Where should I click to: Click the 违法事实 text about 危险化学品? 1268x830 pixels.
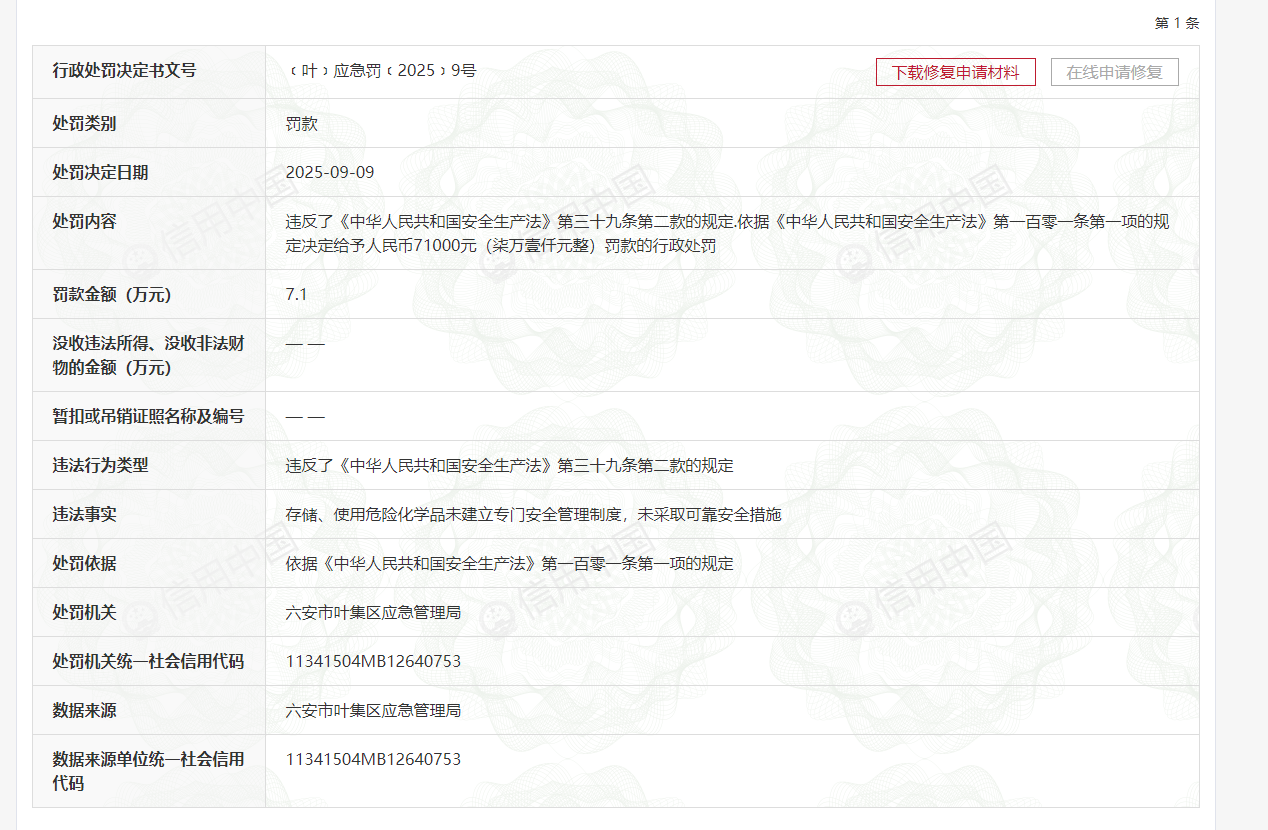click(x=533, y=515)
